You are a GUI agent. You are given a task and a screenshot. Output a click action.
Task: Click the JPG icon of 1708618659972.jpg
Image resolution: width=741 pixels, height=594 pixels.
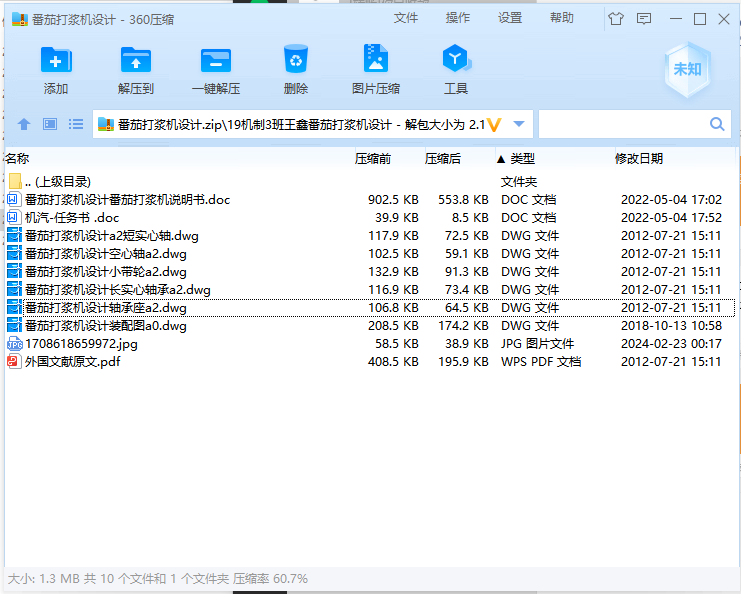coord(15,344)
